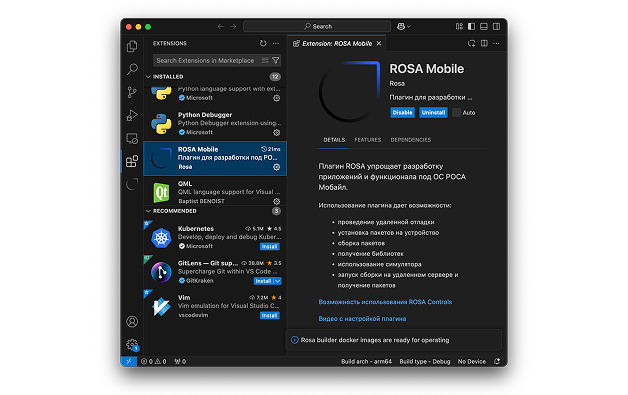The height and width of the screenshot is (395, 628).
Task: Open GitLens Install dropdown arrow
Action: 278,281
